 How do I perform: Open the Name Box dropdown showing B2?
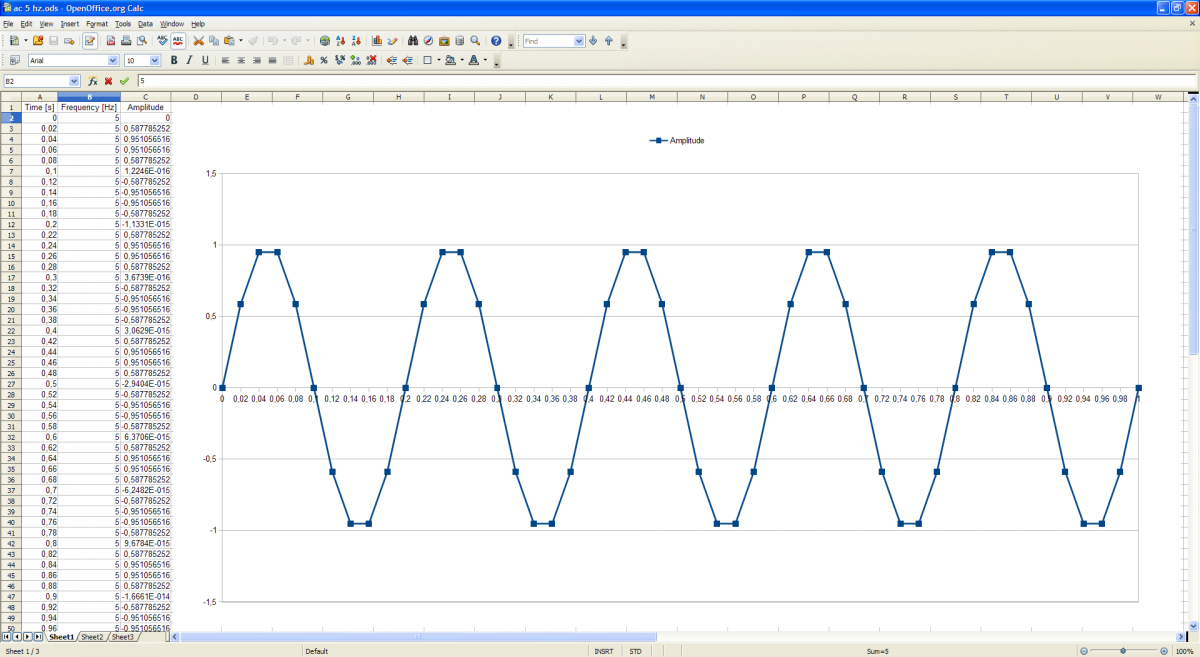(x=74, y=81)
